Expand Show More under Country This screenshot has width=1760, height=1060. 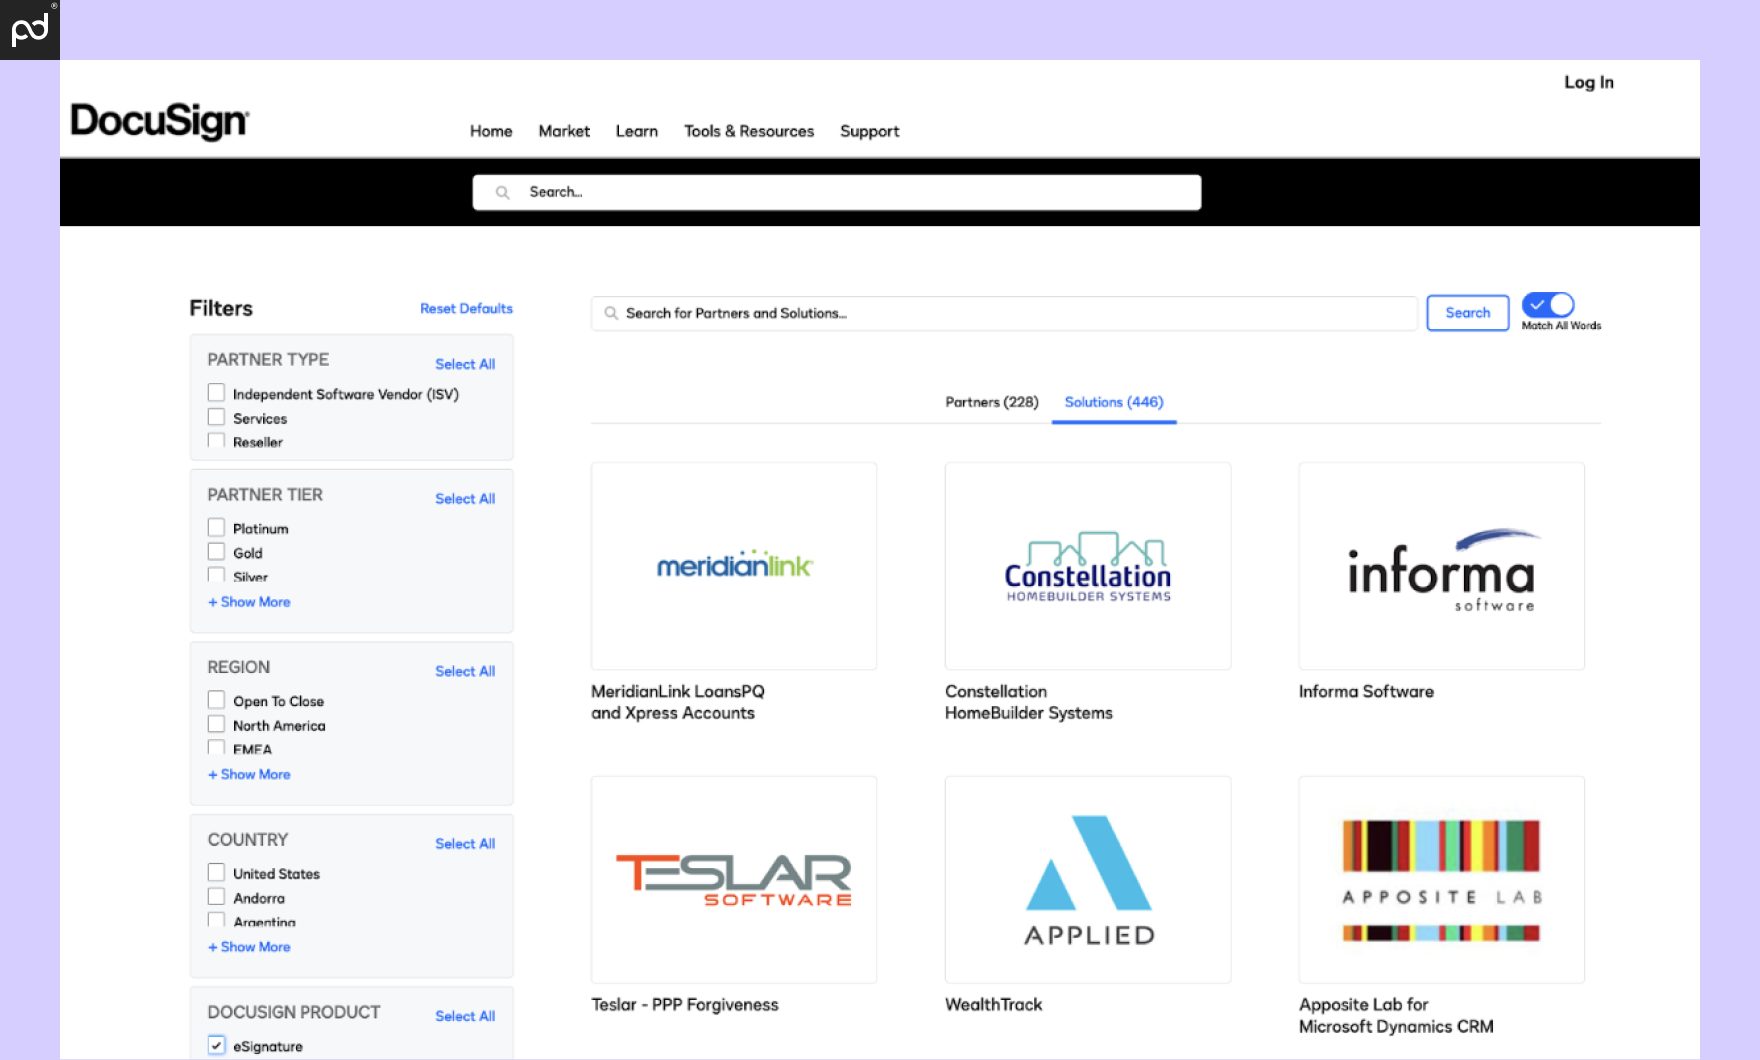[x=249, y=947]
